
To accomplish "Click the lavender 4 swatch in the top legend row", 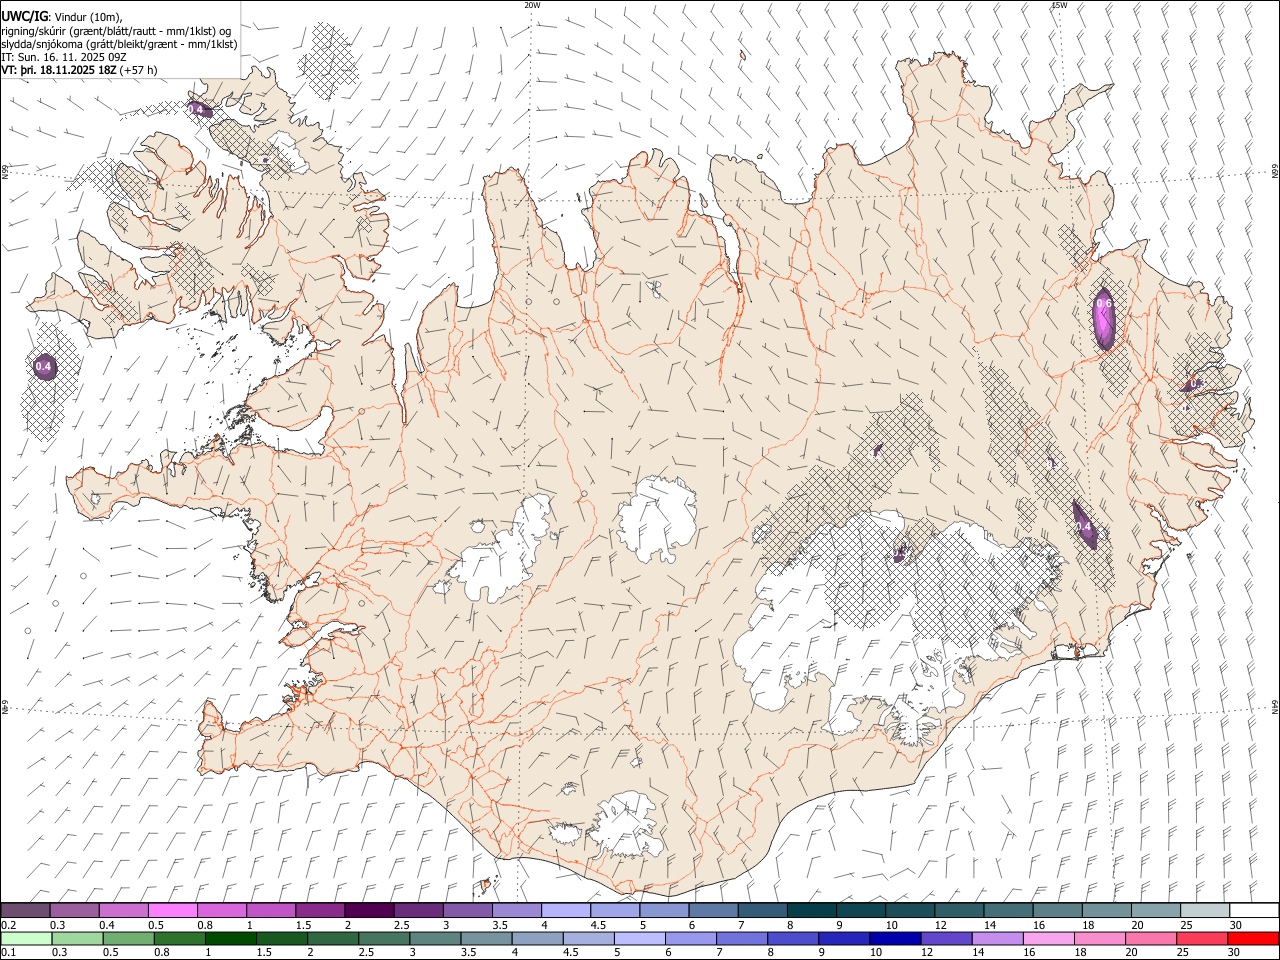I will [x=566, y=911].
